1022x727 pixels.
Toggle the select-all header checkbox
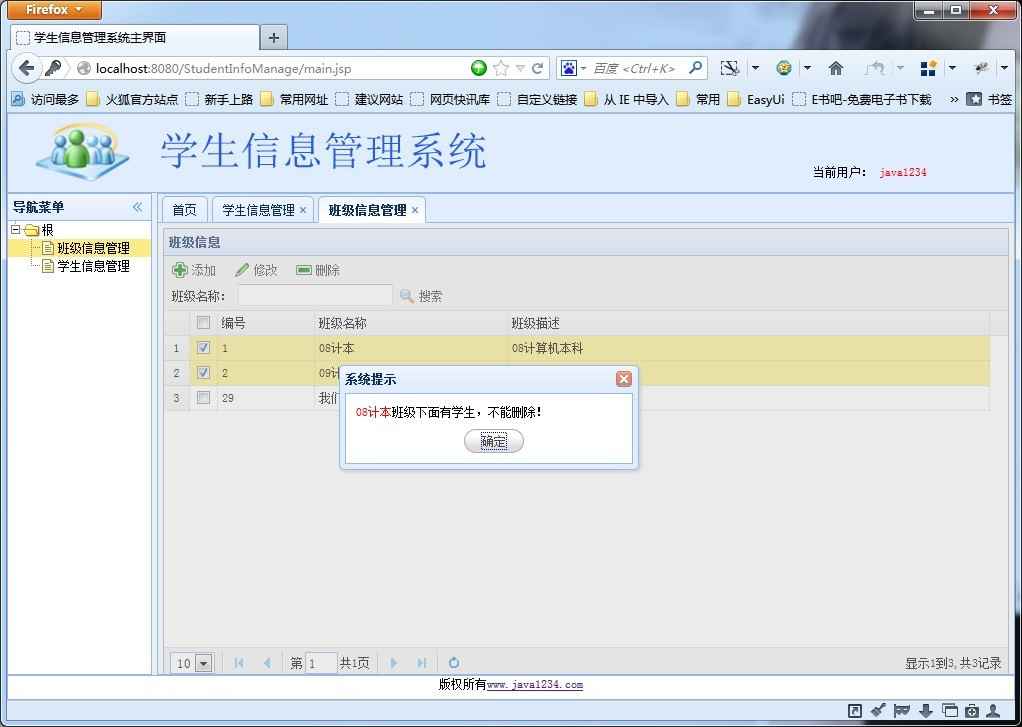[203, 323]
